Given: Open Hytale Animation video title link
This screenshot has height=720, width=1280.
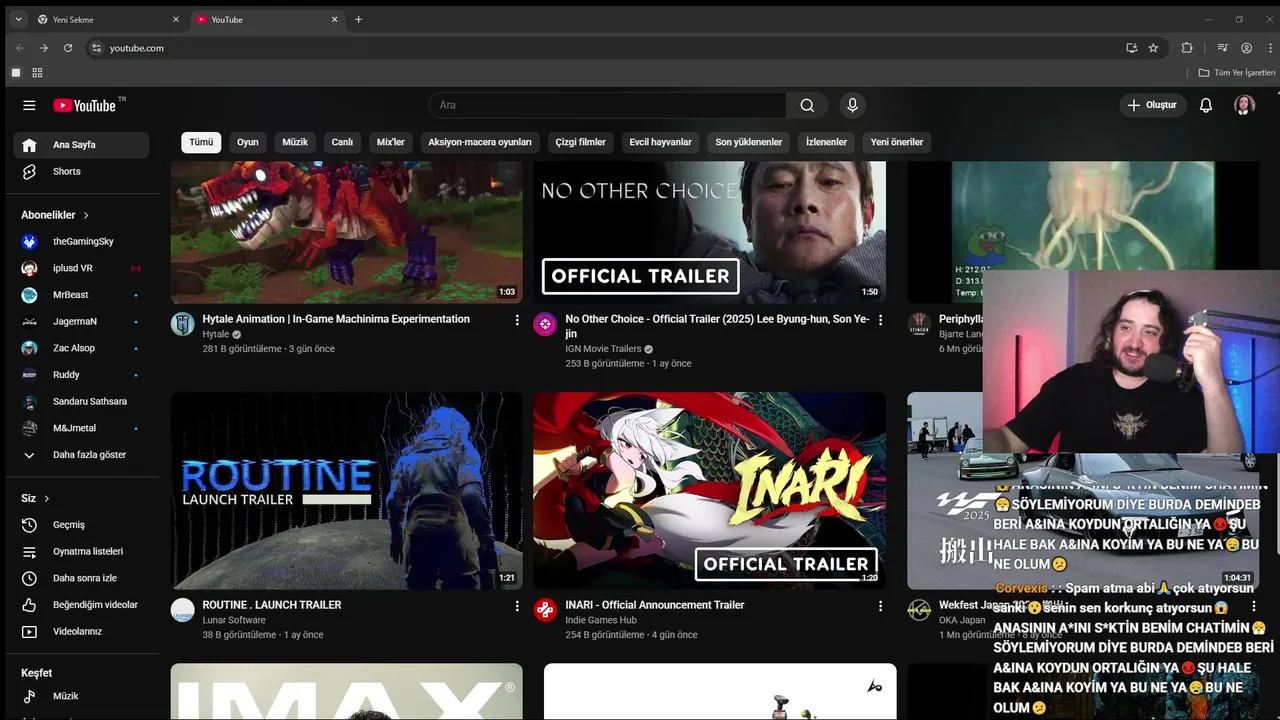Looking at the screenshot, I should tap(336, 319).
